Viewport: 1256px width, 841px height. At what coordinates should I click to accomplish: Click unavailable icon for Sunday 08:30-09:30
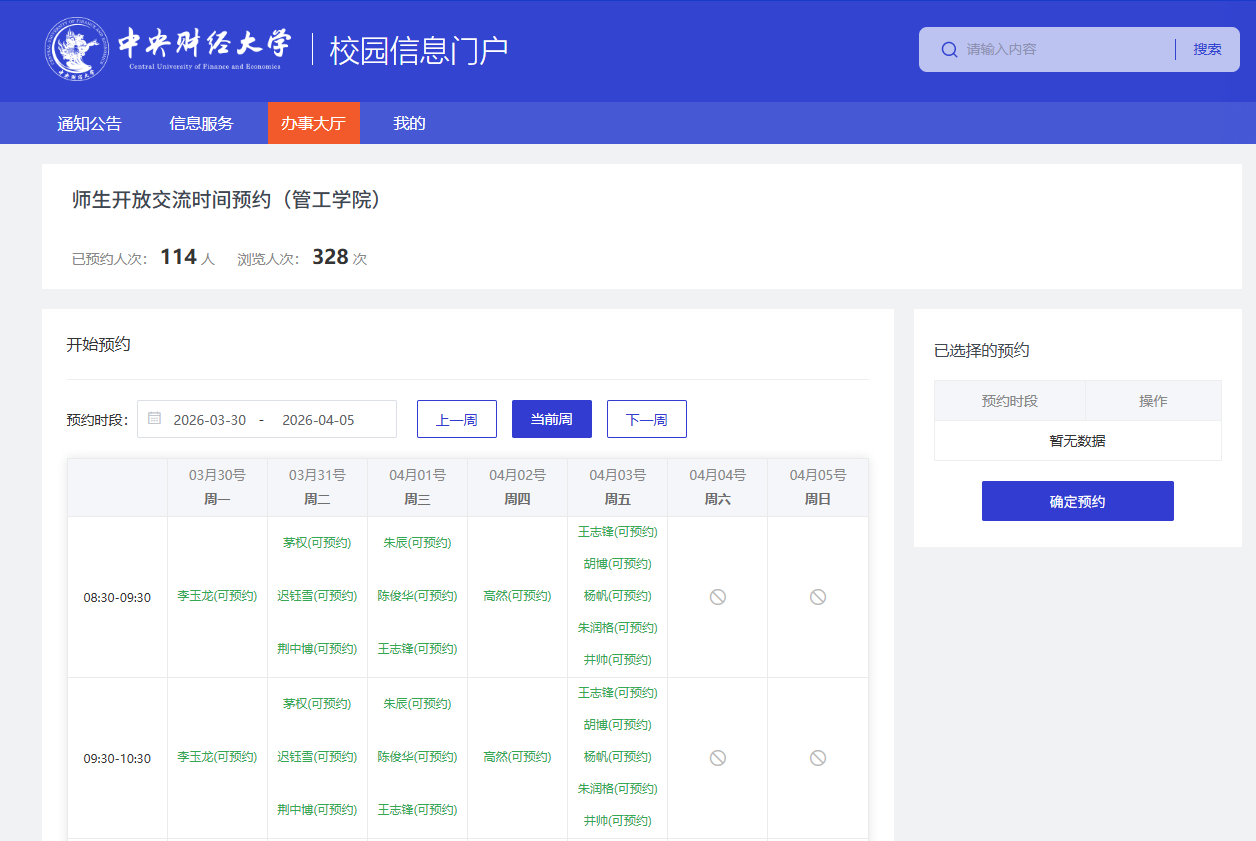click(x=817, y=597)
